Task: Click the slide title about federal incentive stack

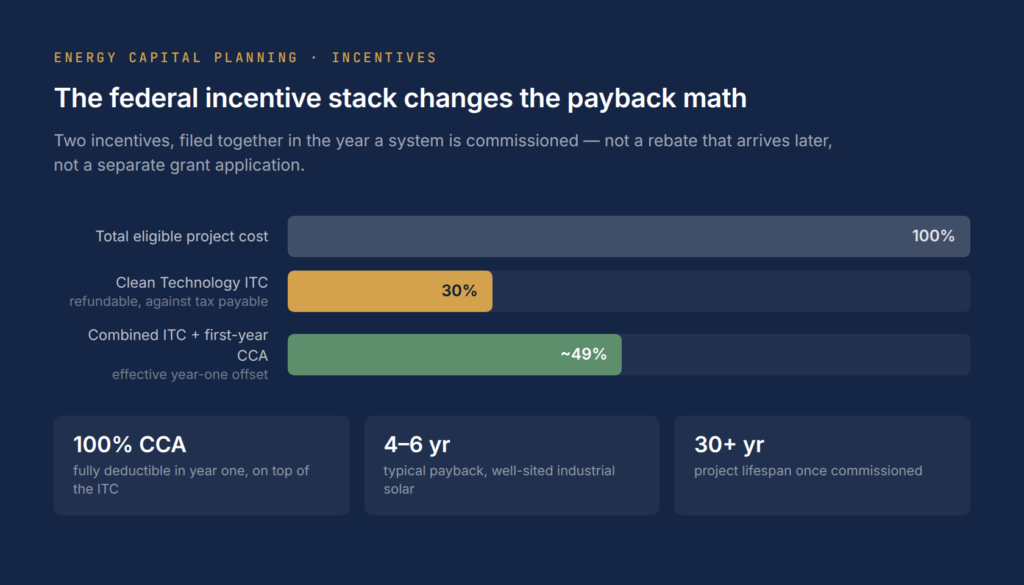Action: click(x=400, y=98)
